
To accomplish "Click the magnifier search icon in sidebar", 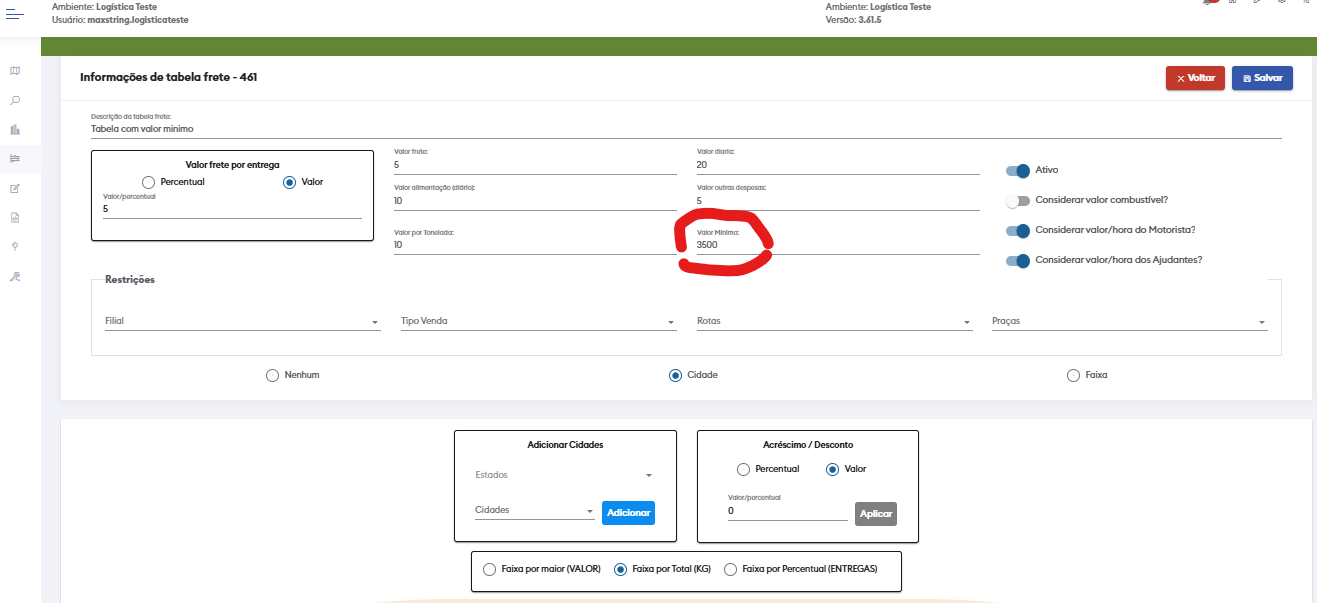I will [x=15, y=100].
